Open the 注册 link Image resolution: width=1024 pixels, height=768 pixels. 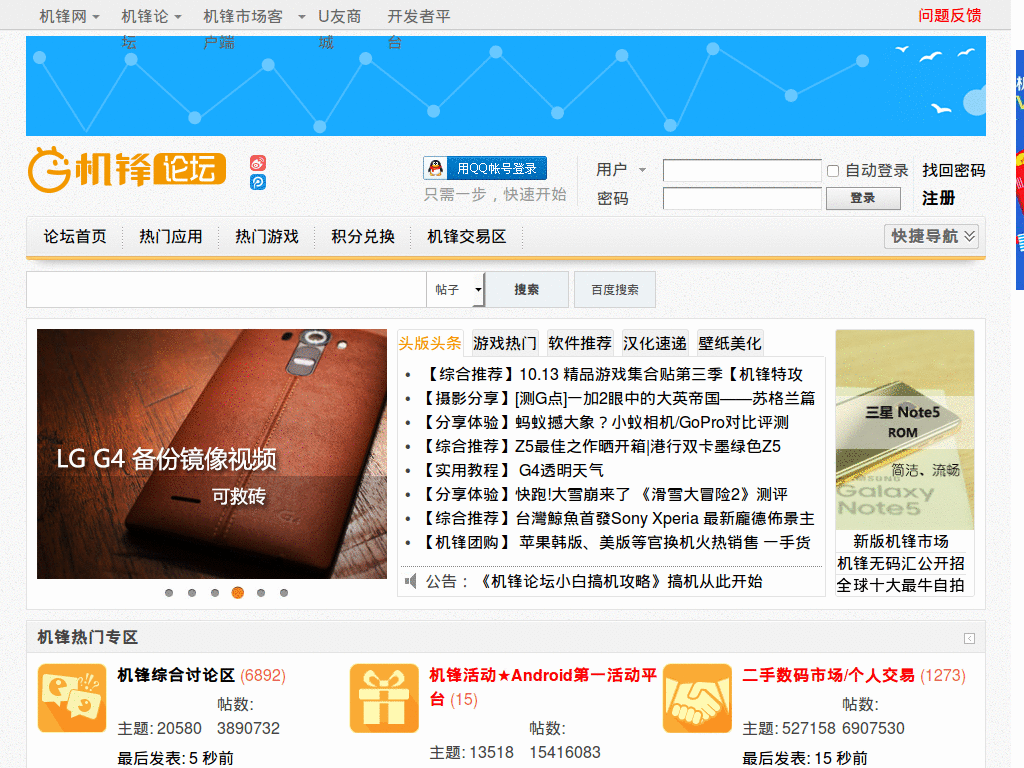938,198
